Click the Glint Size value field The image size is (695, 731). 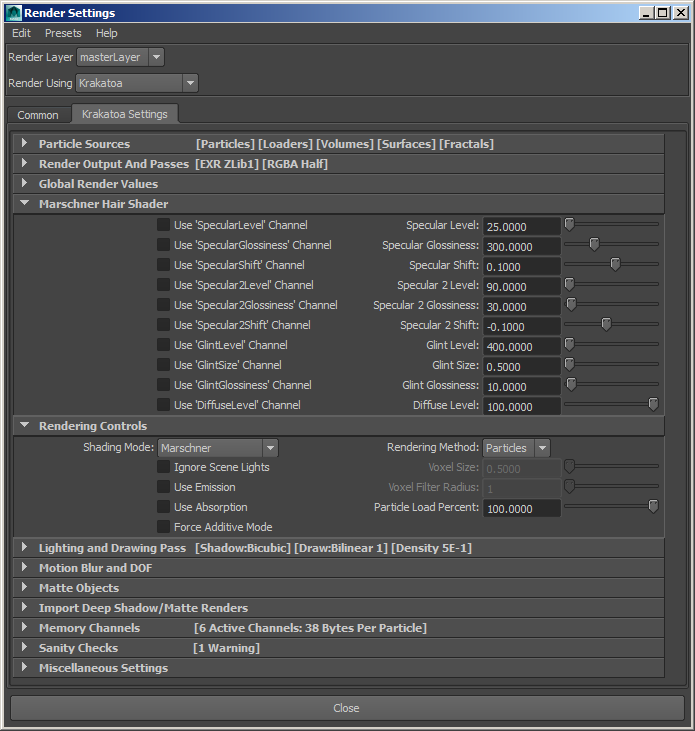(522, 367)
